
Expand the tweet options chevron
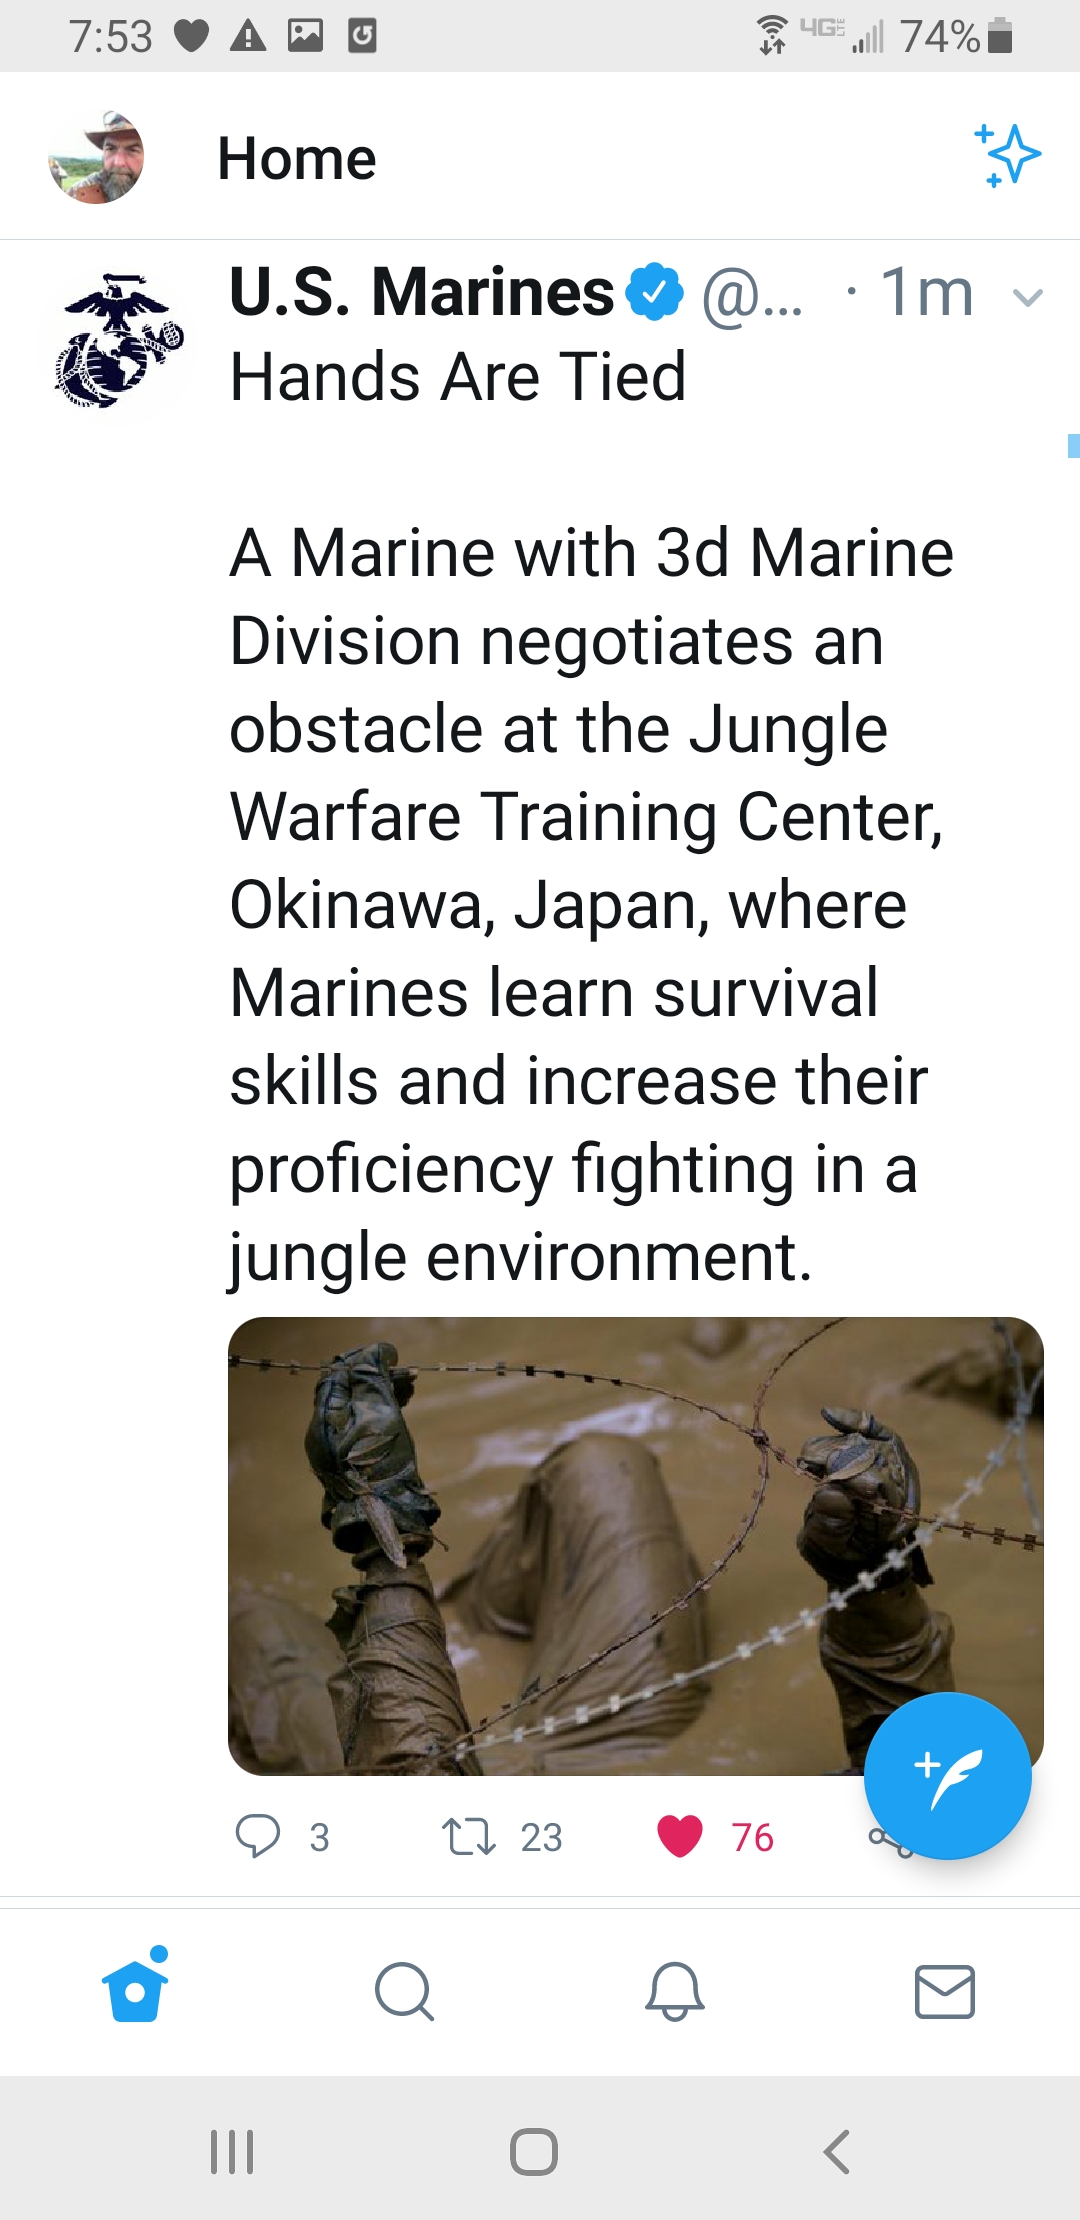(x=1028, y=296)
